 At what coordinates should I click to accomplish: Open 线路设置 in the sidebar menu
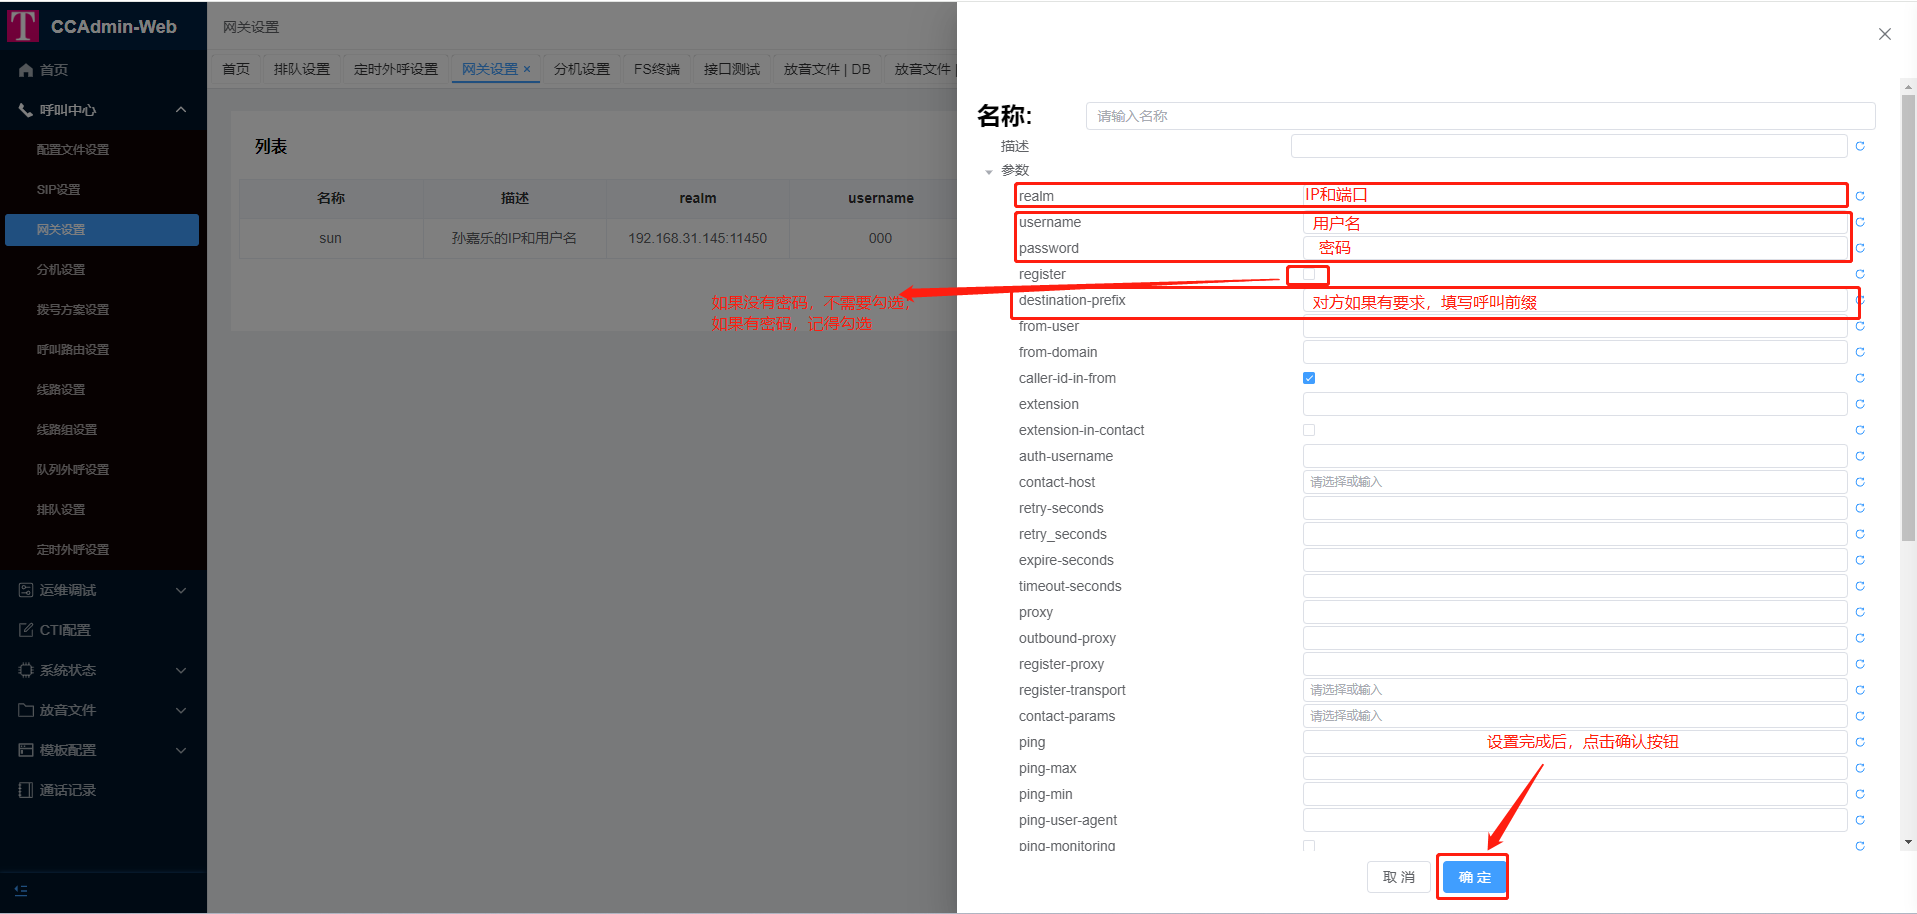[61, 390]
